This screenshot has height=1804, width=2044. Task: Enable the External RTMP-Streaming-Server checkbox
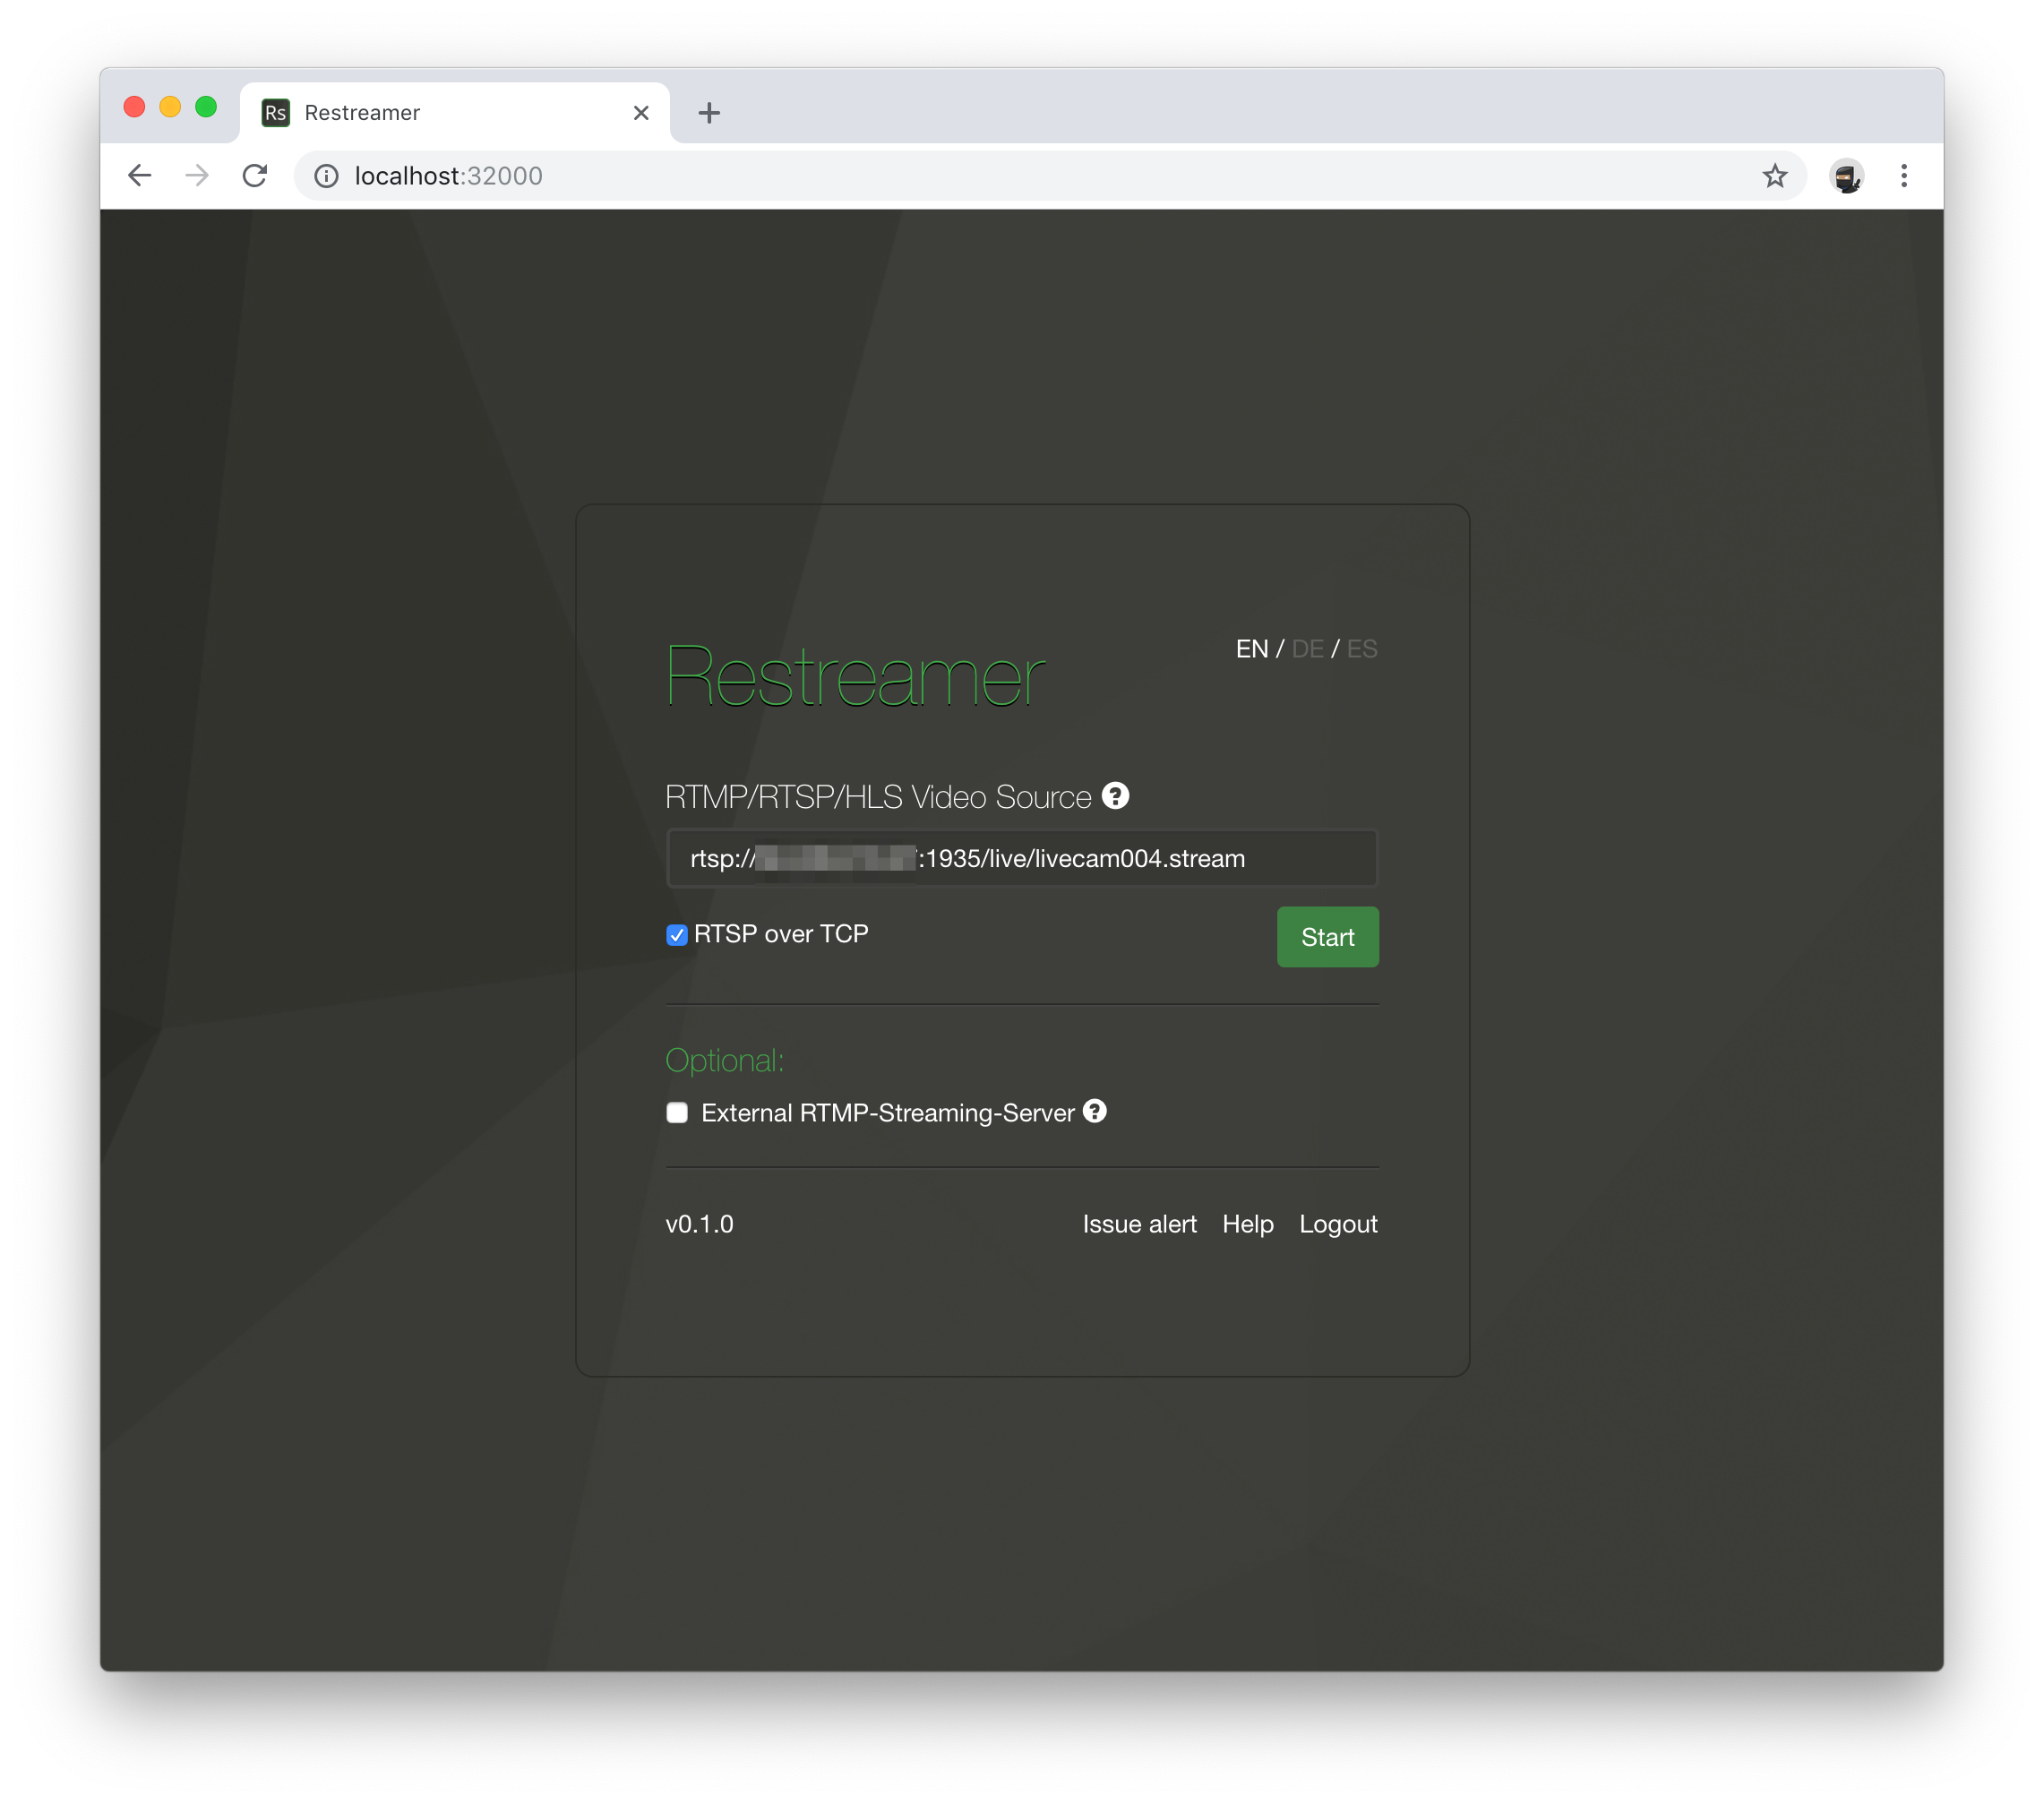point(677,1113)
